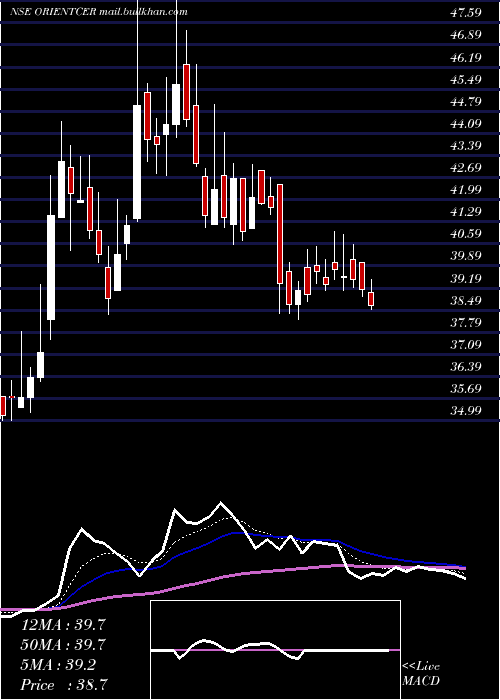This screenshot has height=700, width=500.
Task: Click the 41.99 price axis label
Action: pos(466,189)
